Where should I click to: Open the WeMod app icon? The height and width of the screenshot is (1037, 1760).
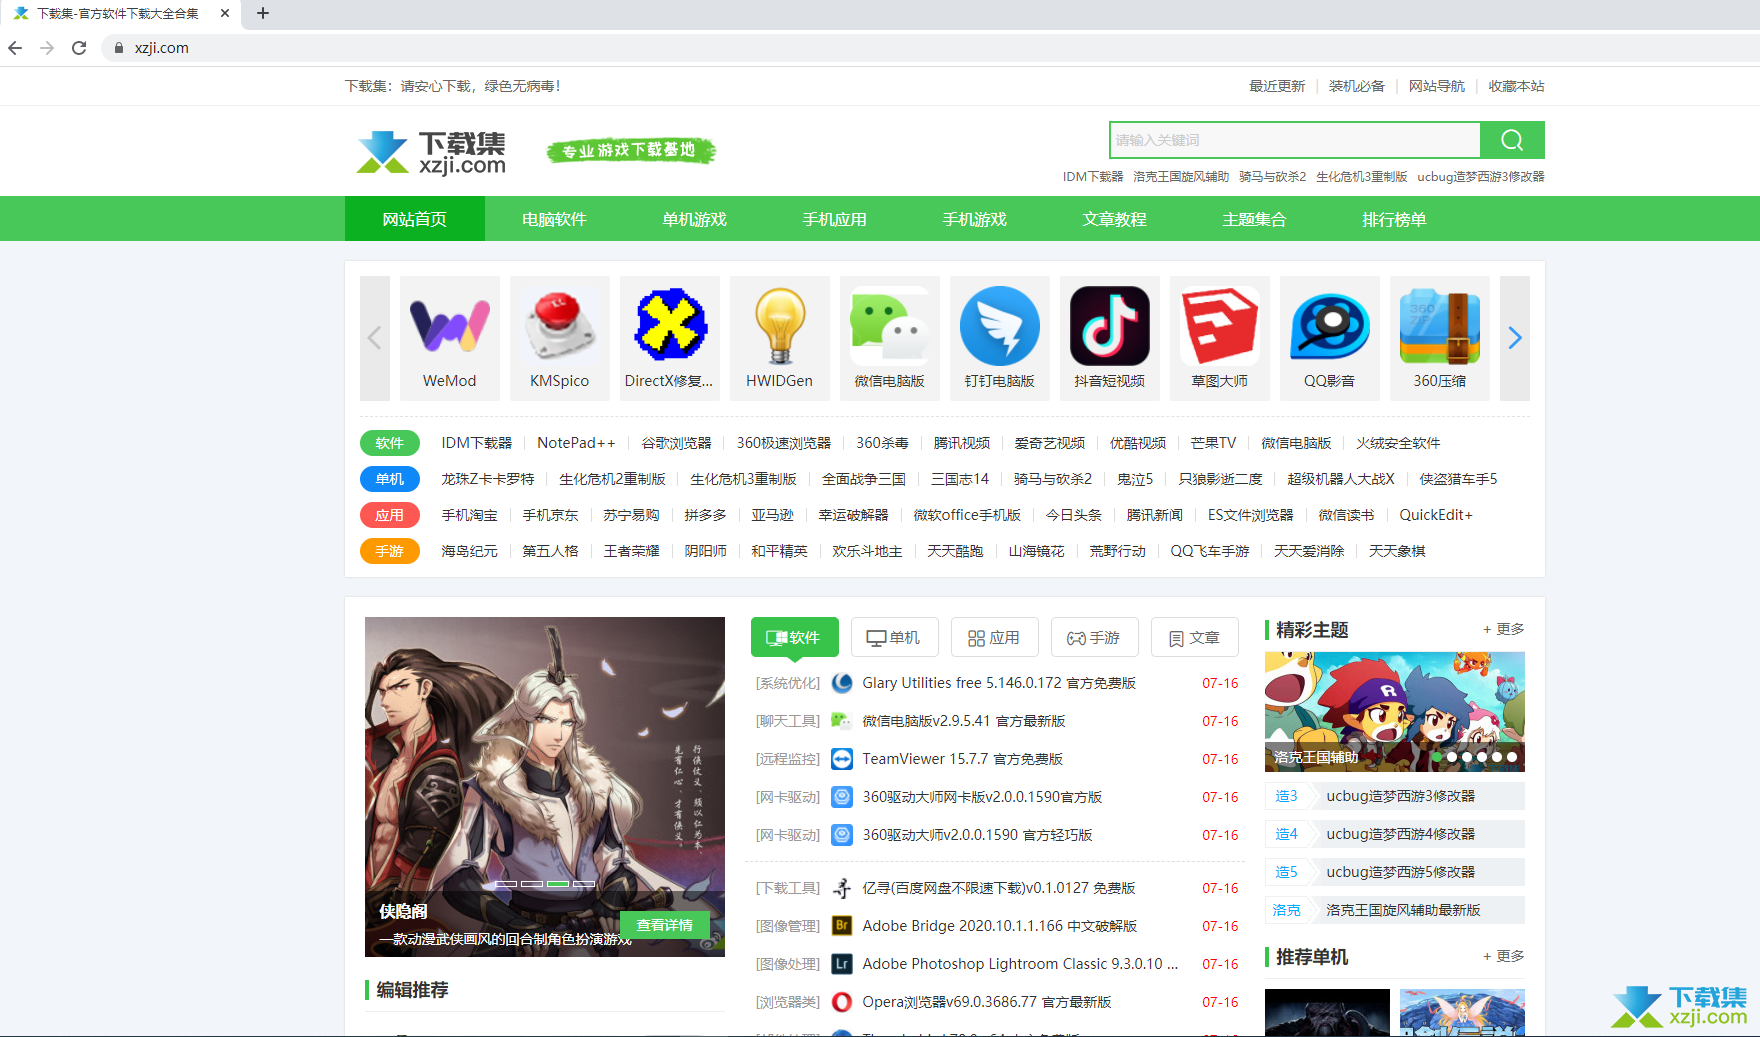(450, 326)
